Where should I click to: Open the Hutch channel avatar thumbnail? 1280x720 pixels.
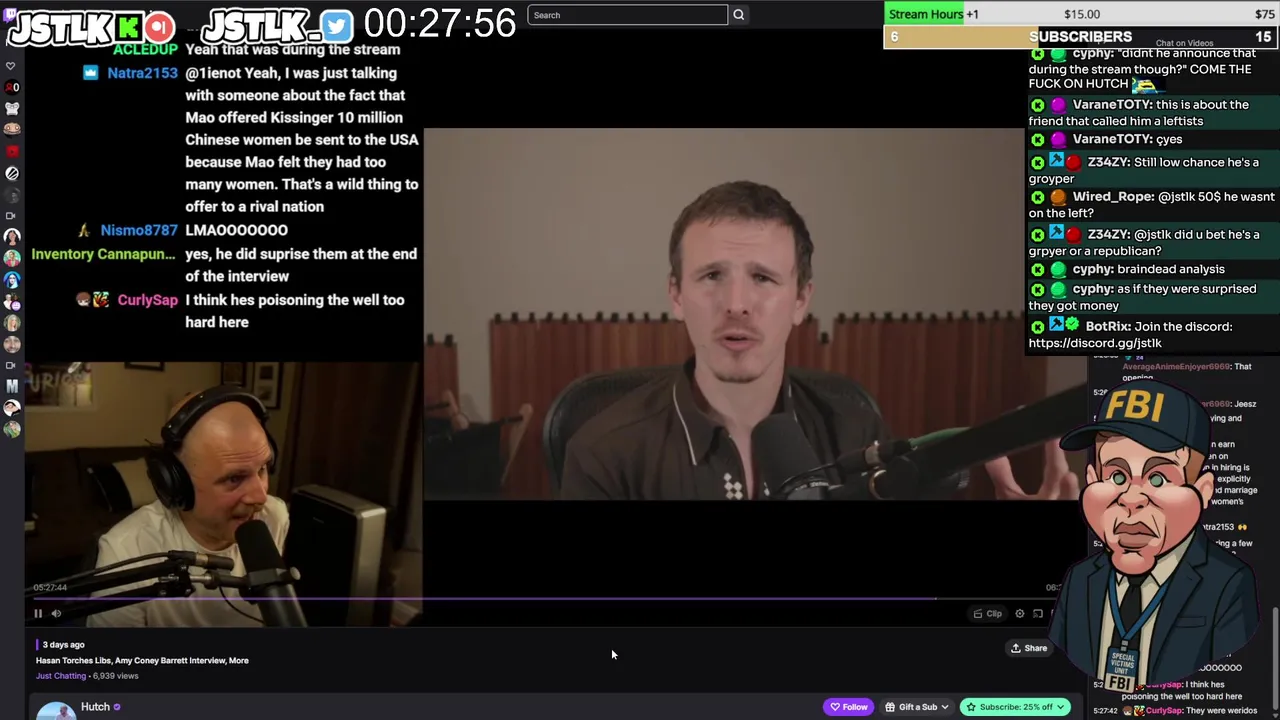56,710
